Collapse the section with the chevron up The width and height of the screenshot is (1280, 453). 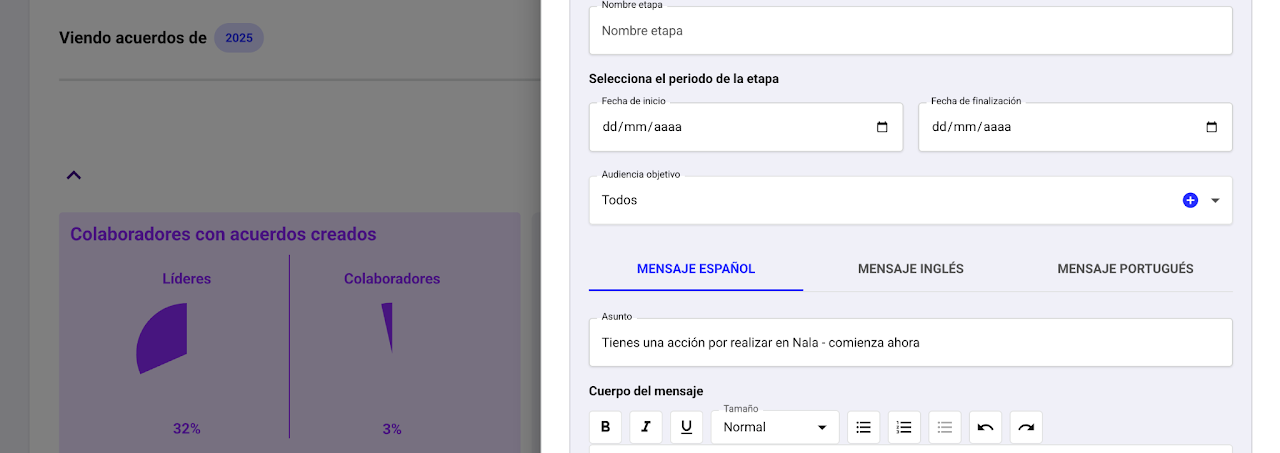click(73, 175)
